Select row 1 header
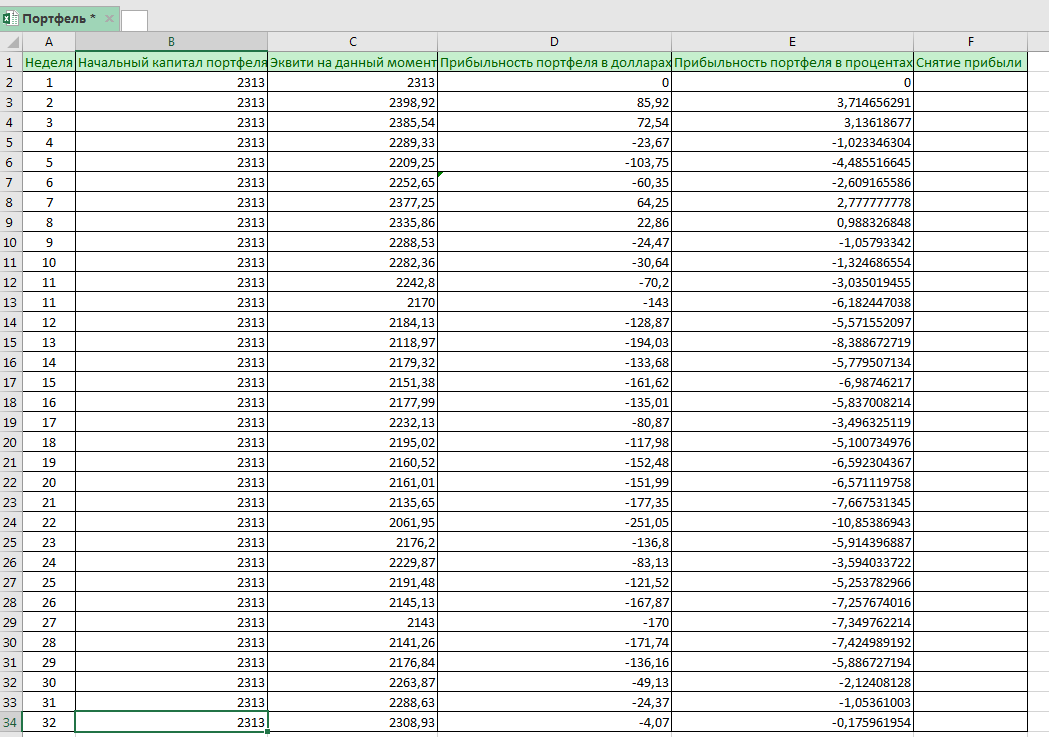 tap(11, 62)
